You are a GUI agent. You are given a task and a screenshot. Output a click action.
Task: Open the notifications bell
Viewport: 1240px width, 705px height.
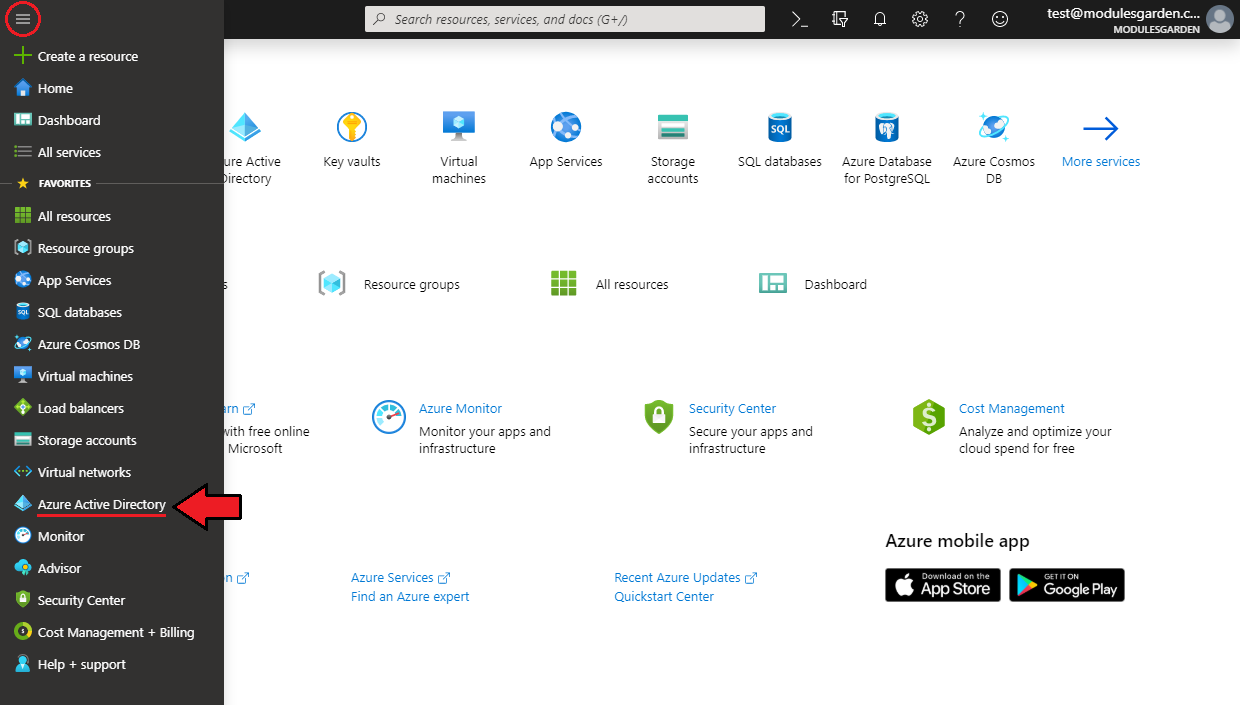click(880, 19)
